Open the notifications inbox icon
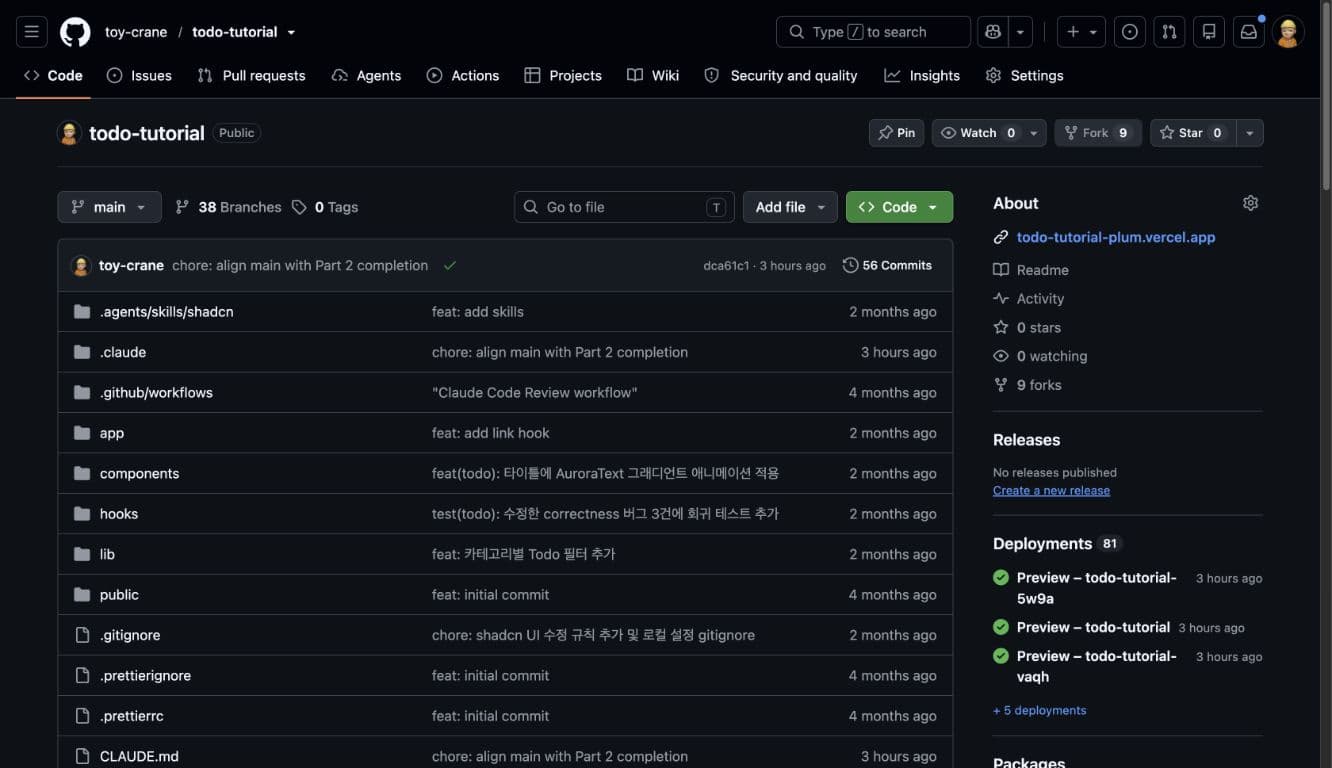Viewport: 1332px width, 768px height. pyautogui.click(x=1249, y=32)
